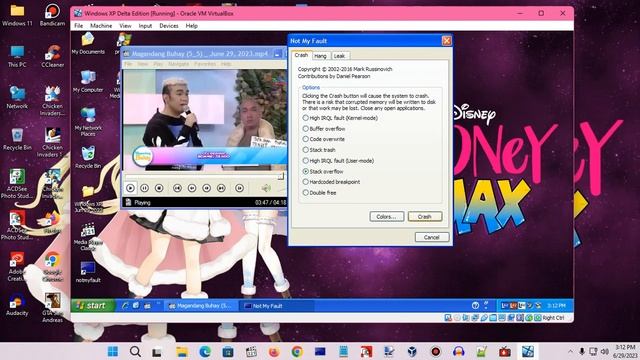Open the Crash tab in Not My Fault
This screenshot has width=640, height=360.
coord(301,55)
